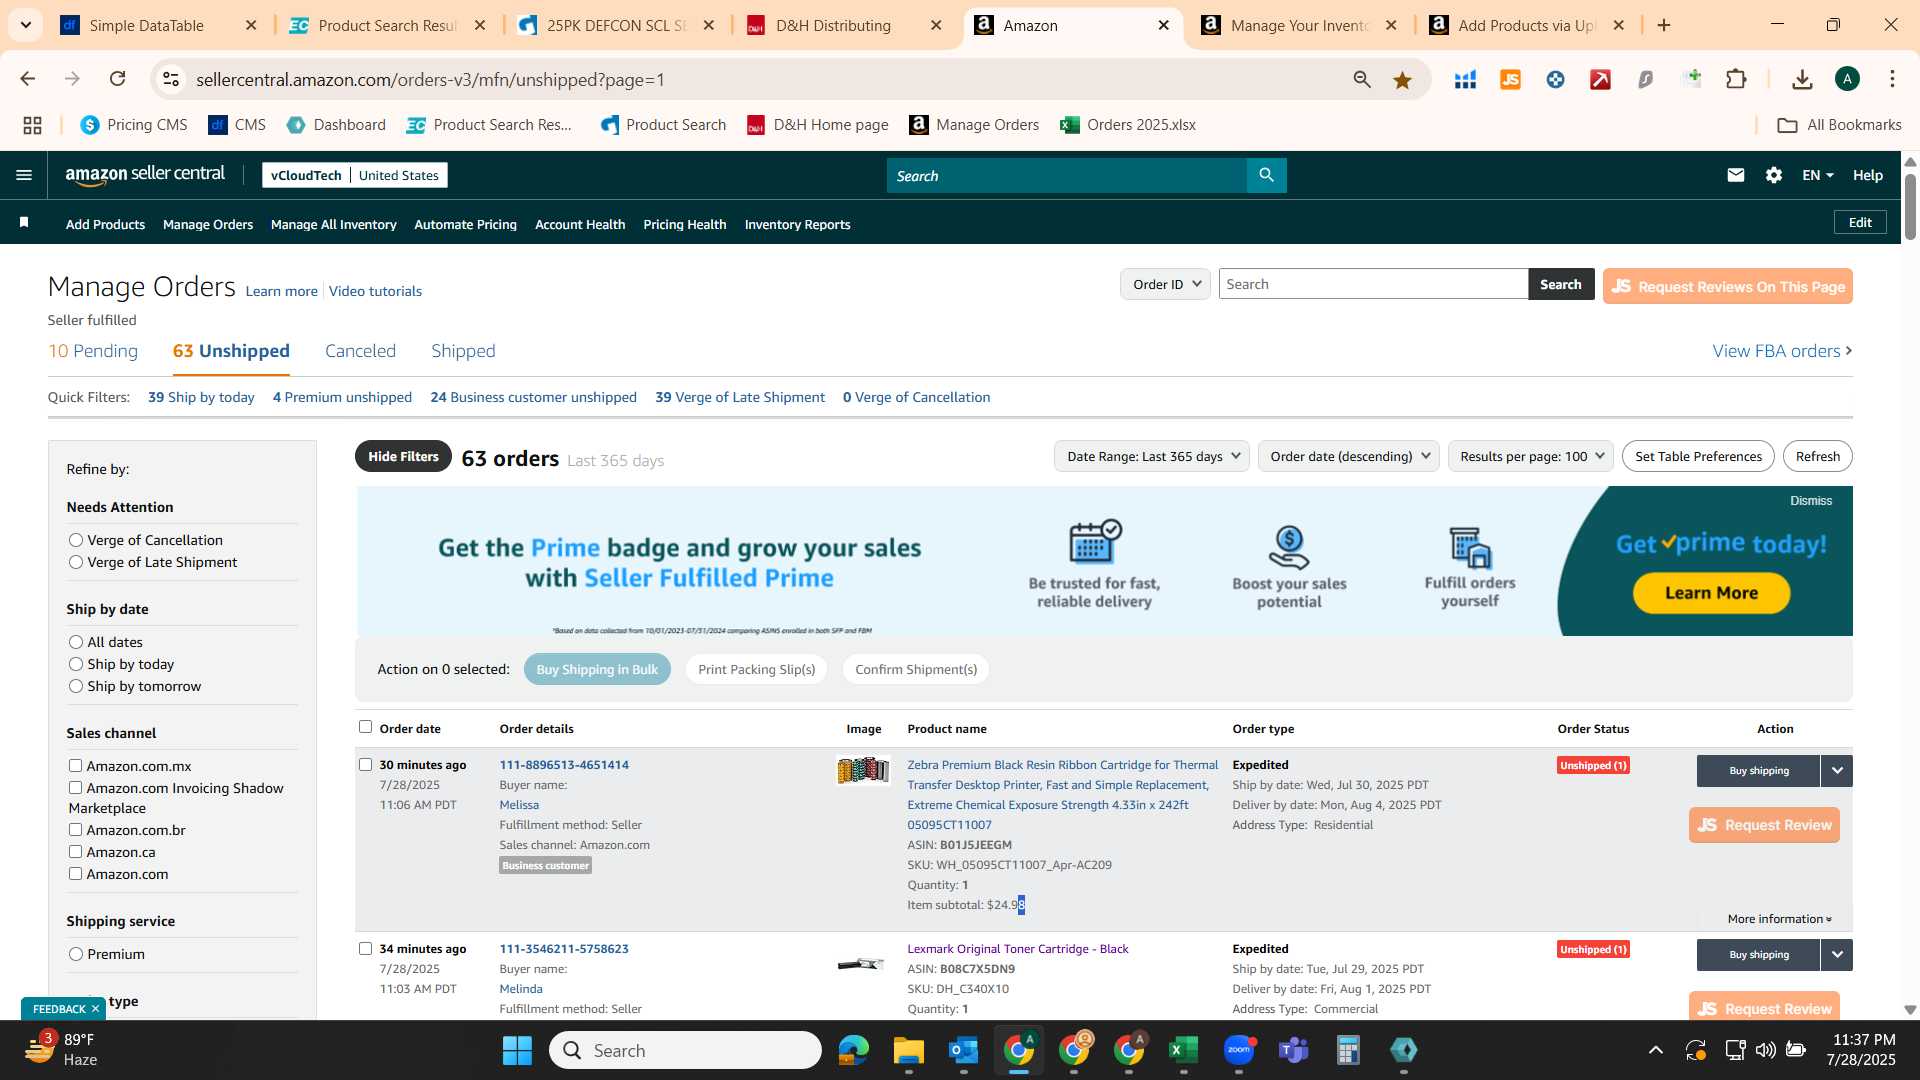Click the Seller Central top search field
Image resolution: width=1920 pixels, height=1080 pixels.
click(x=1066, y=175)
